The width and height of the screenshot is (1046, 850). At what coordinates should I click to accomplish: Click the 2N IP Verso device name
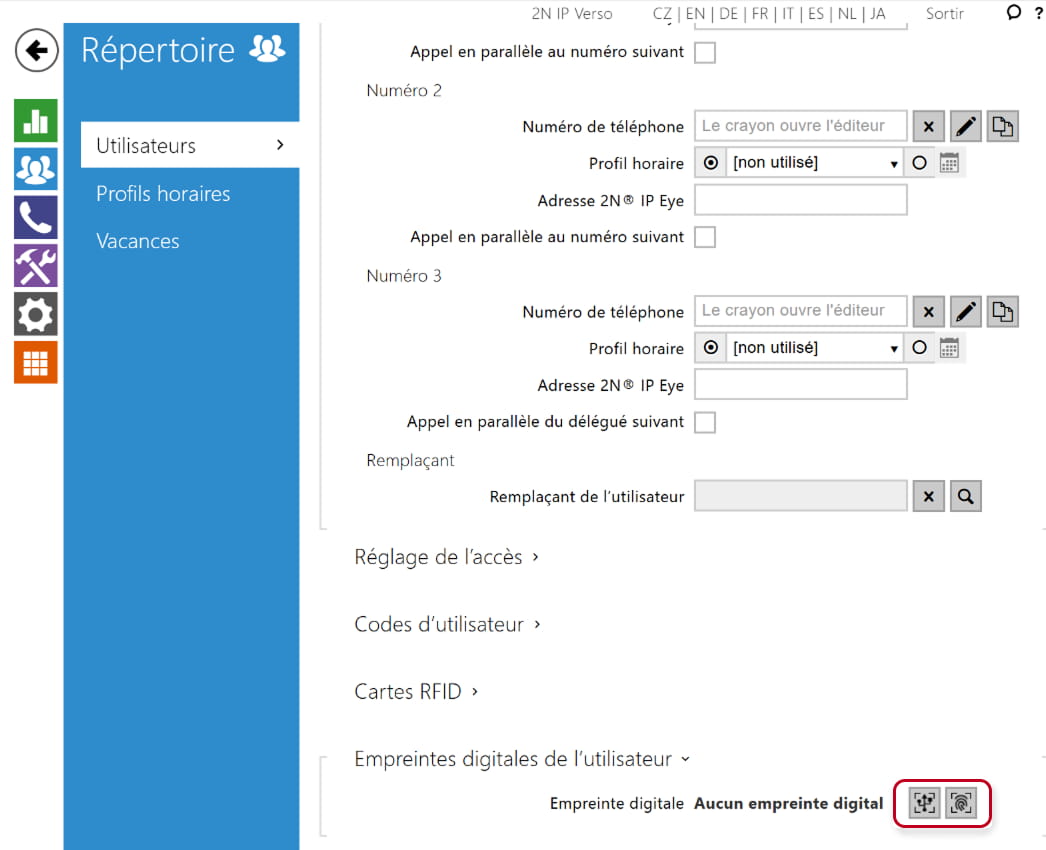coord(572,13)
